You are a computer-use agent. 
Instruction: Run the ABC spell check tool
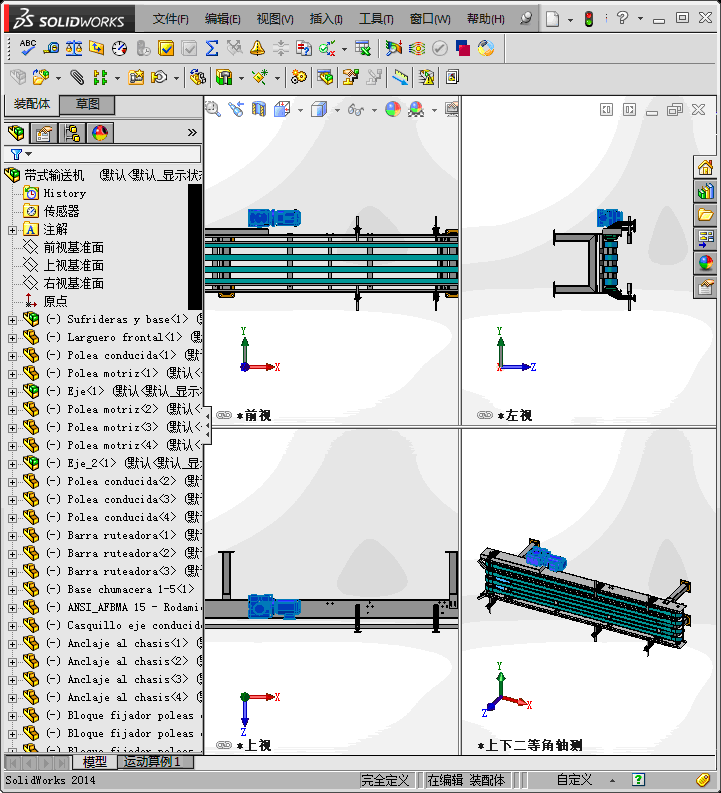click(27, 48)
